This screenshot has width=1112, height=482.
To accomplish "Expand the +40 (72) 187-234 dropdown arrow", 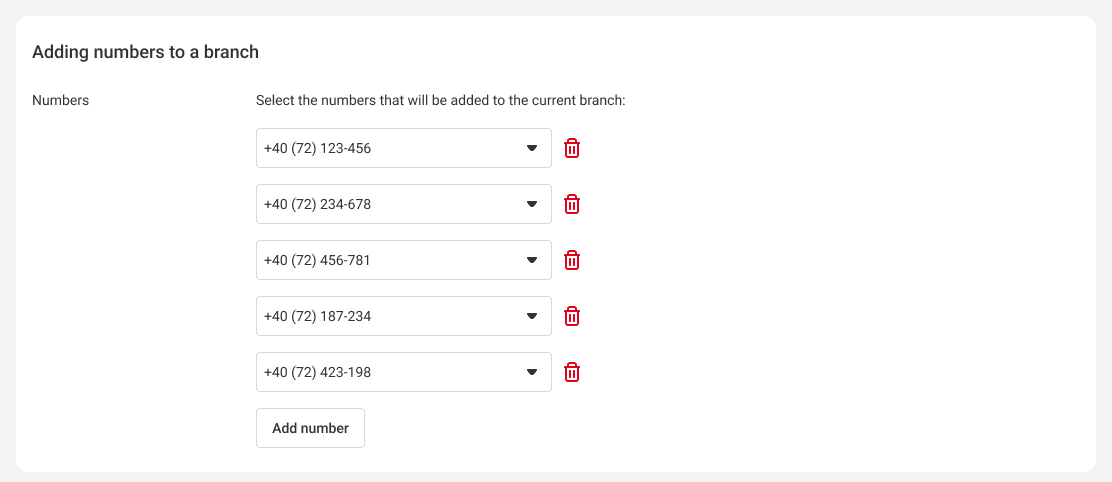I will [532, 316].
